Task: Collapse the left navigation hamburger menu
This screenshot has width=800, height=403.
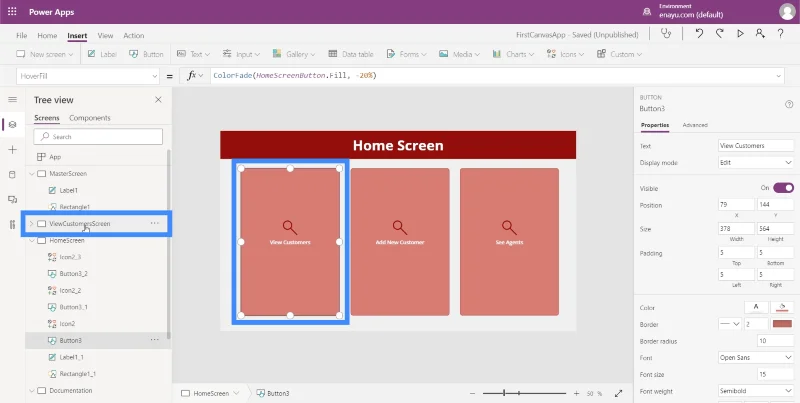Action: pos(12,99)
